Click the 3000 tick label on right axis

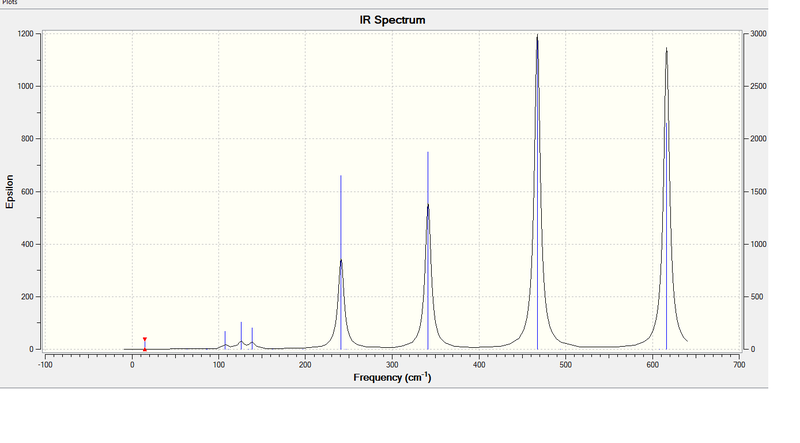point(758,34)
